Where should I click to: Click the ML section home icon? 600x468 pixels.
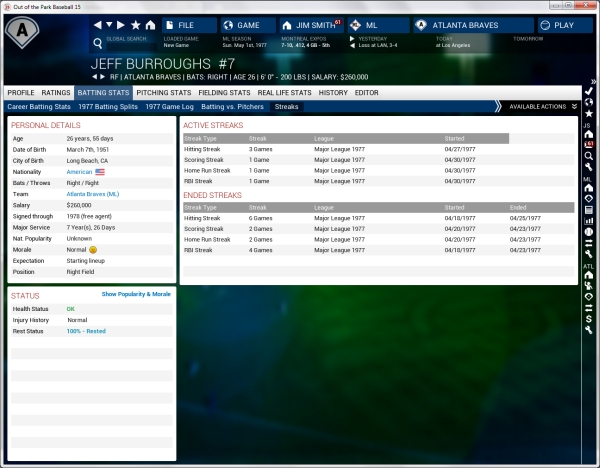[x=589, y=188]
